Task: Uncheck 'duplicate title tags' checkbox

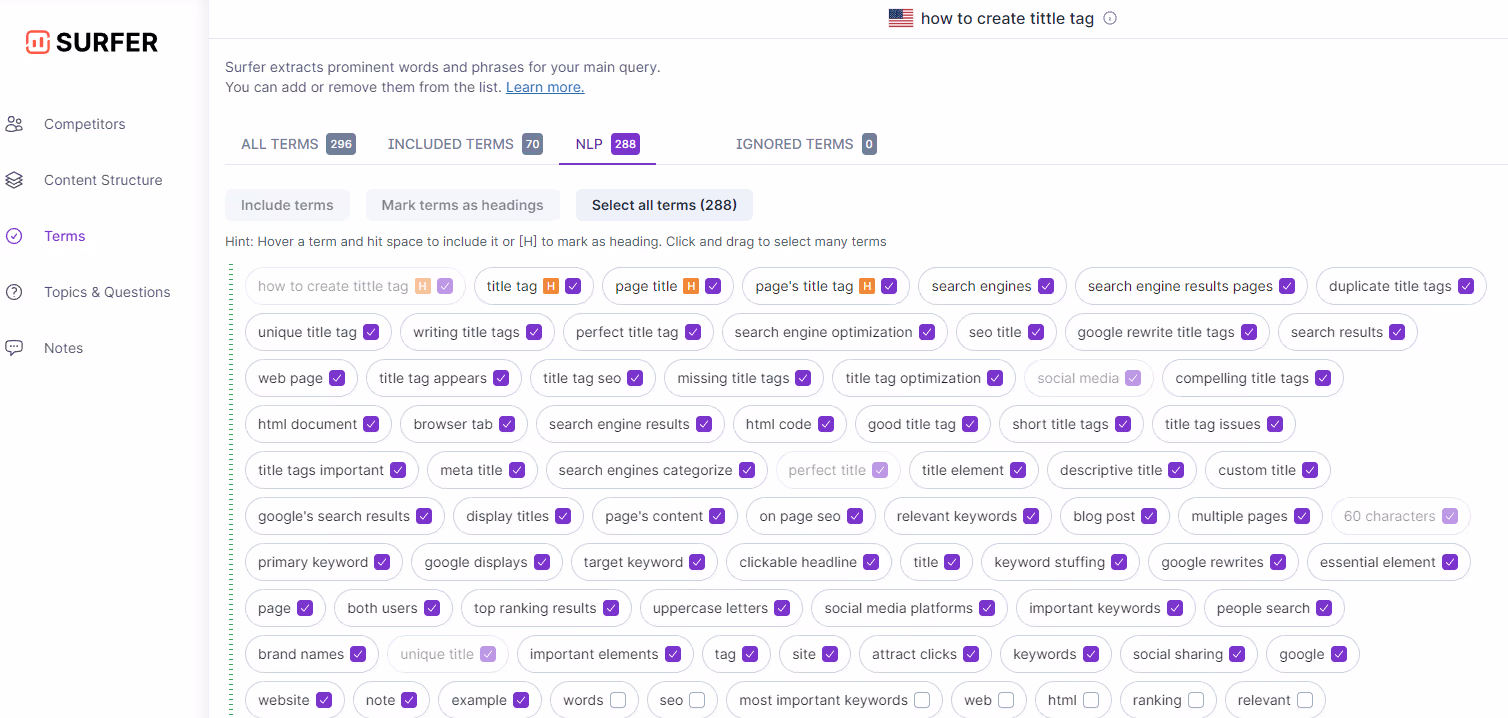Action: pyautogui.click(x=1466, y=286)
